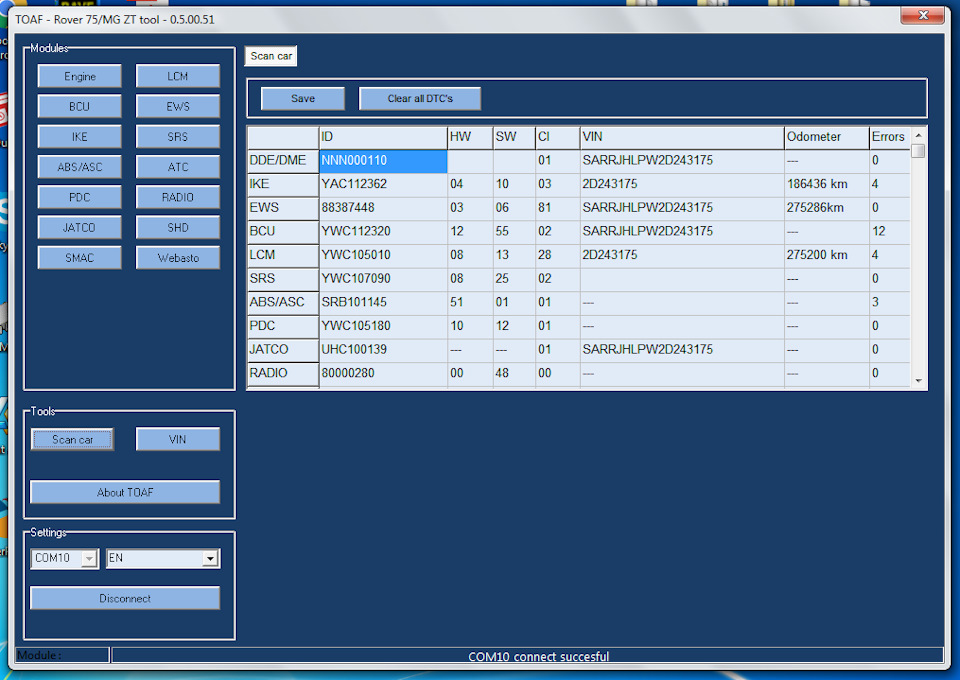Select CI column header
Screen dimensions: 960x680
(x=558, y=137)
